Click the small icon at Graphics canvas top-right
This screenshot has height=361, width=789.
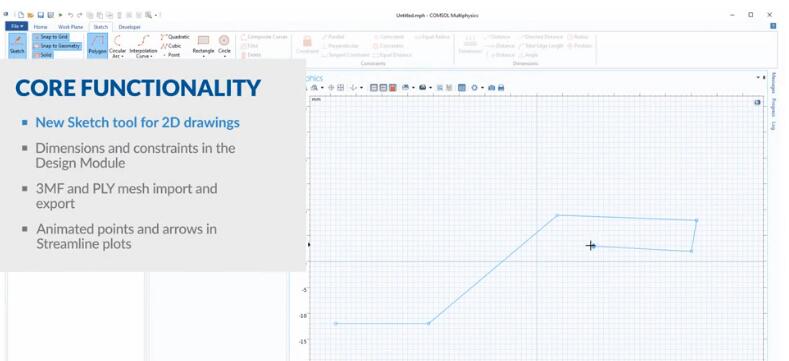[757, 102]
